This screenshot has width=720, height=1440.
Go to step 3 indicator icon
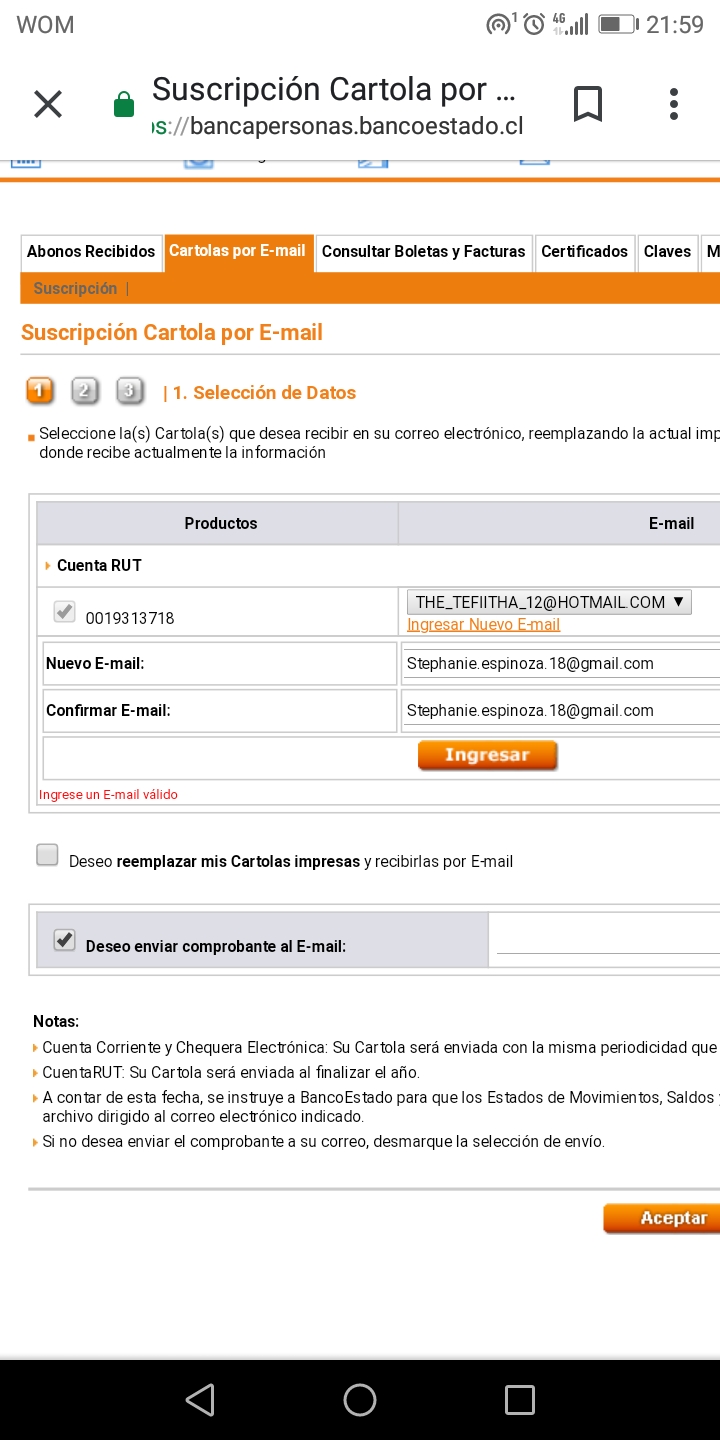(x=130, y=391)
